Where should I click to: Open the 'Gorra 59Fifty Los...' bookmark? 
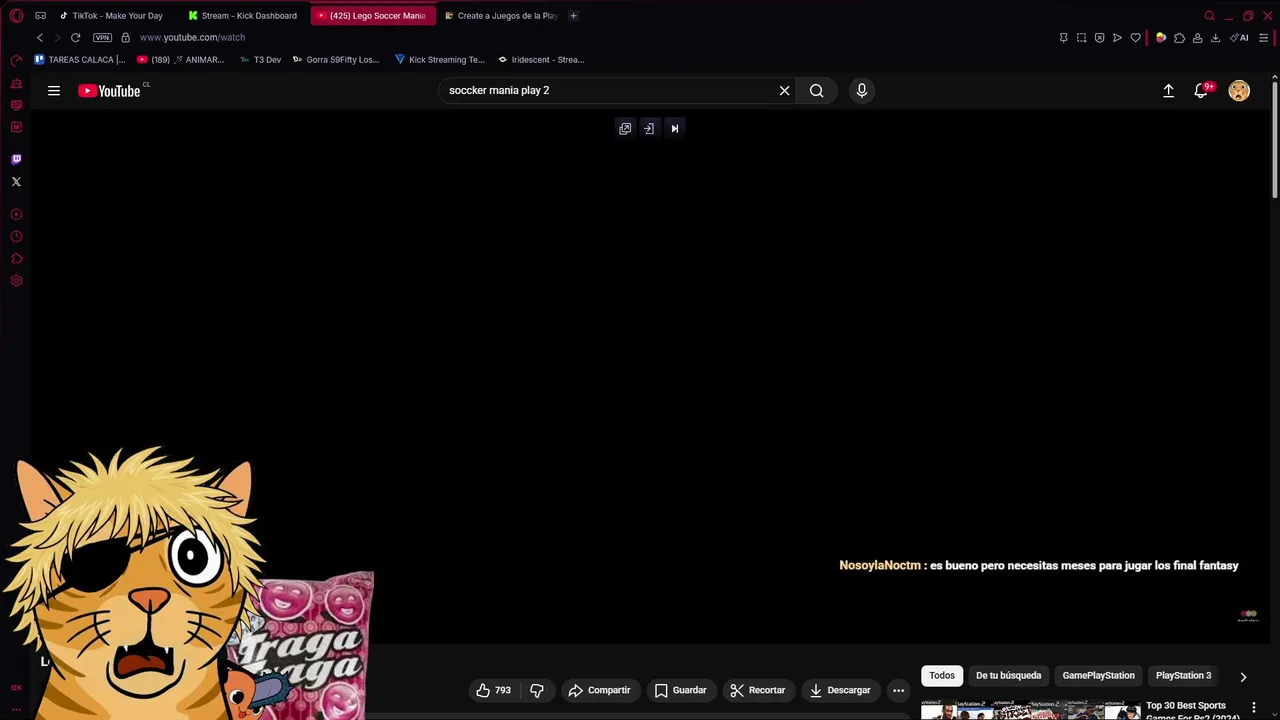(336, 60)
